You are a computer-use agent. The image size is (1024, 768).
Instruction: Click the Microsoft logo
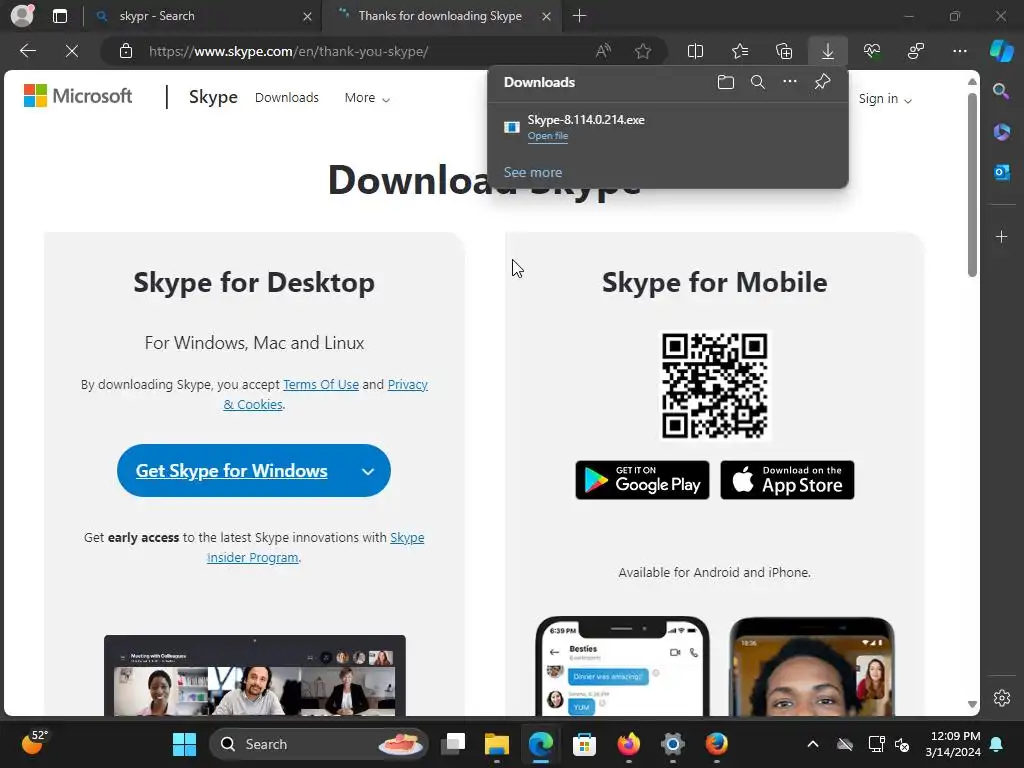click(x=78, y=96)
